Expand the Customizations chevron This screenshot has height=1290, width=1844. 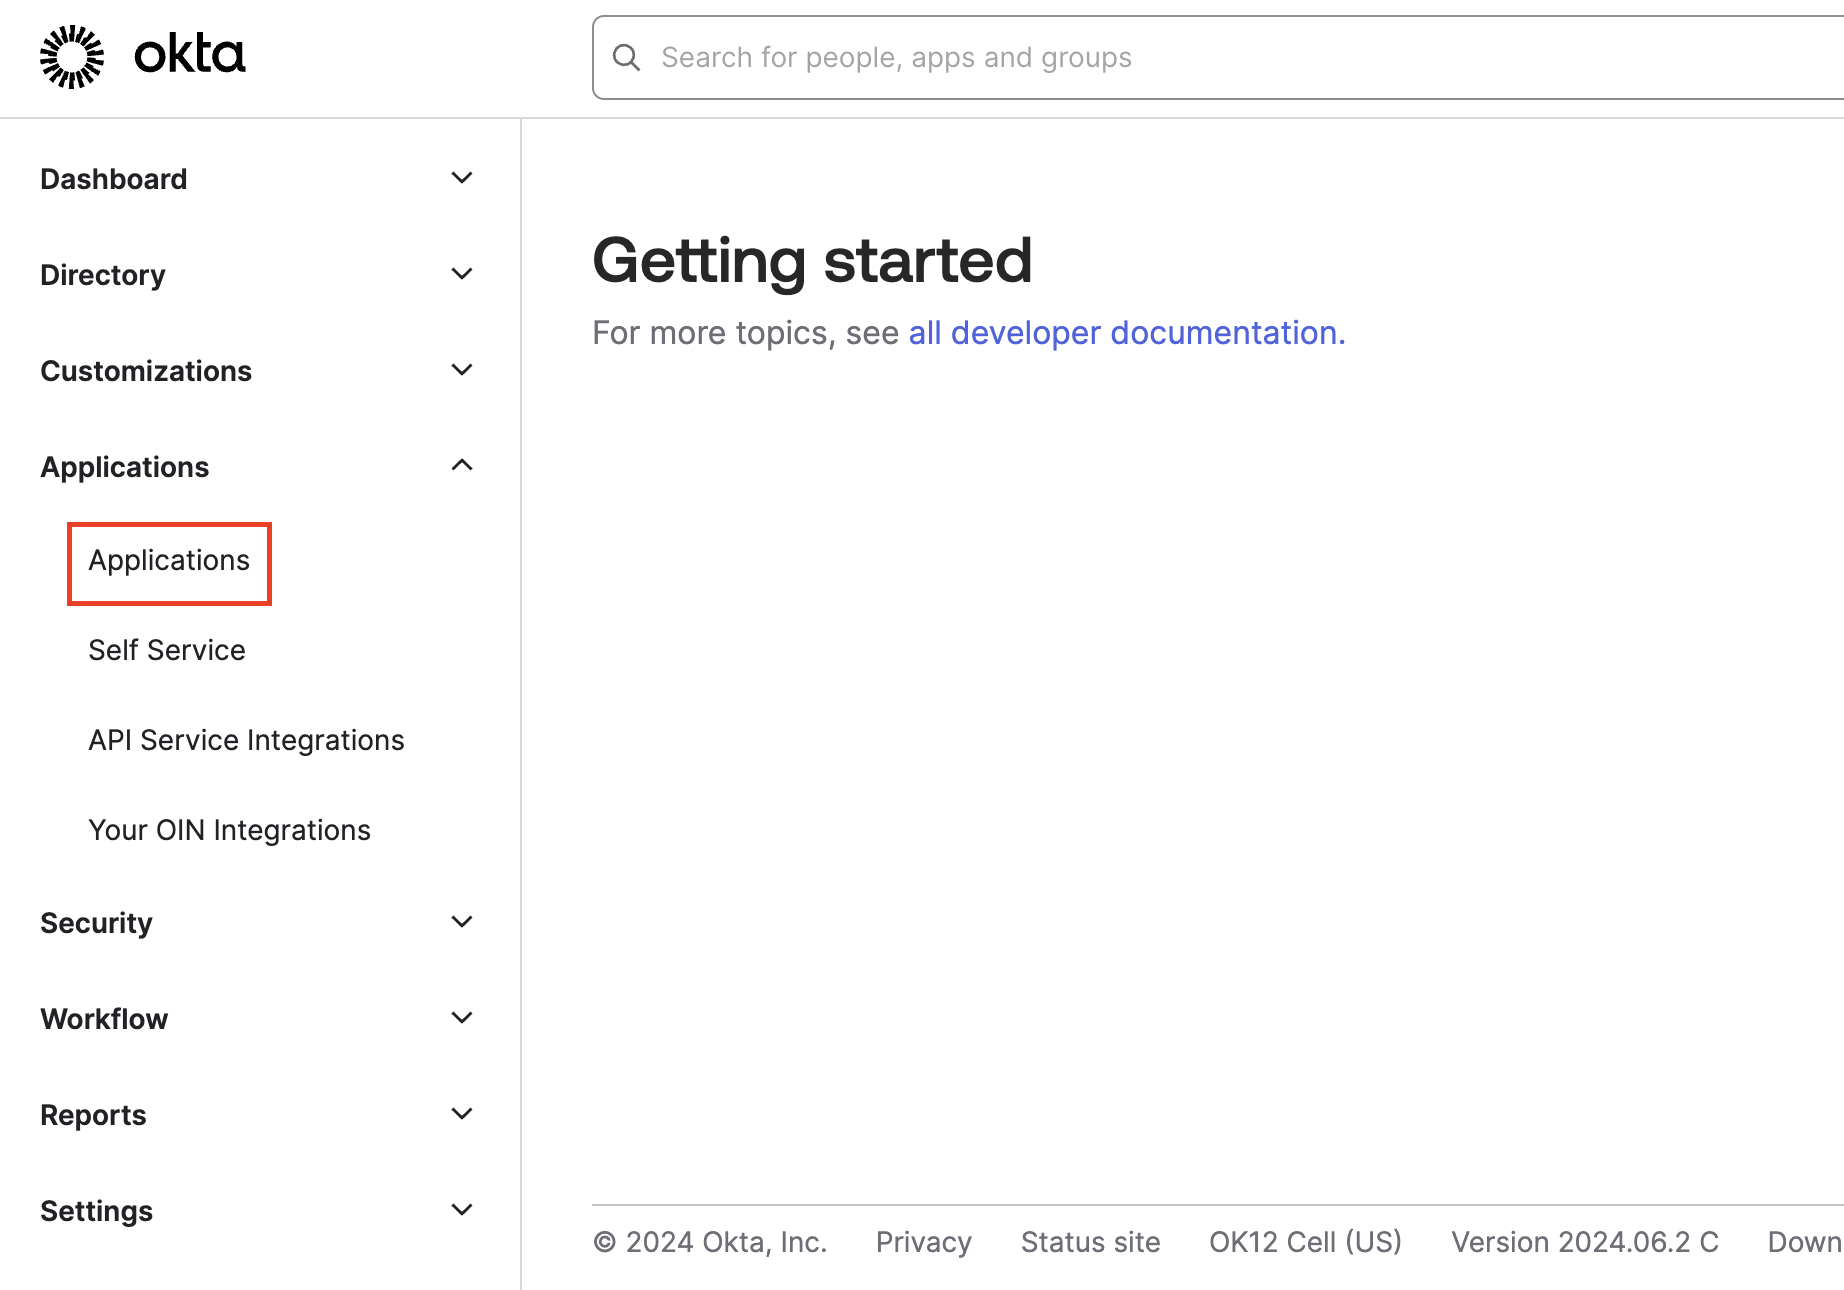[x=462, y=370]
